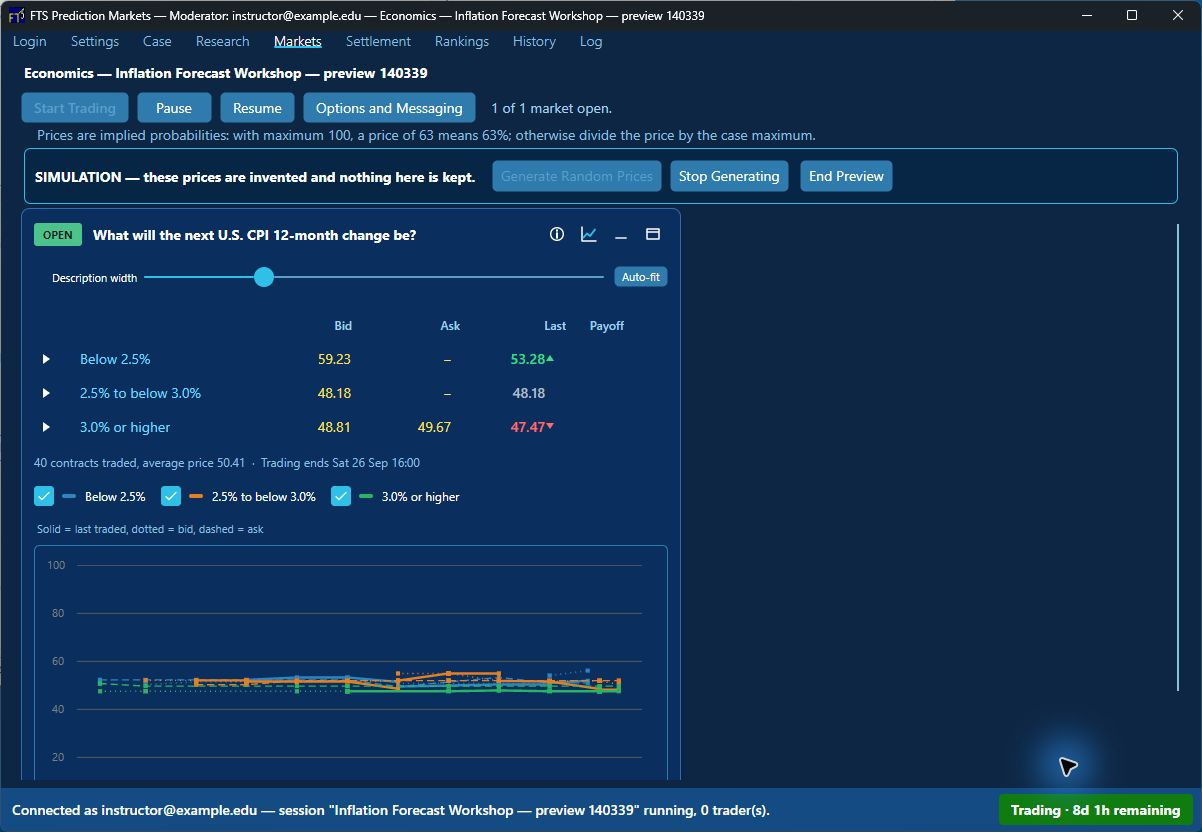This screenshot has height=832, width=1202.
Task: Click the 'SIMULATION — these prices are invented' notice
Action: pyautogui.click(x=255, y=177)
